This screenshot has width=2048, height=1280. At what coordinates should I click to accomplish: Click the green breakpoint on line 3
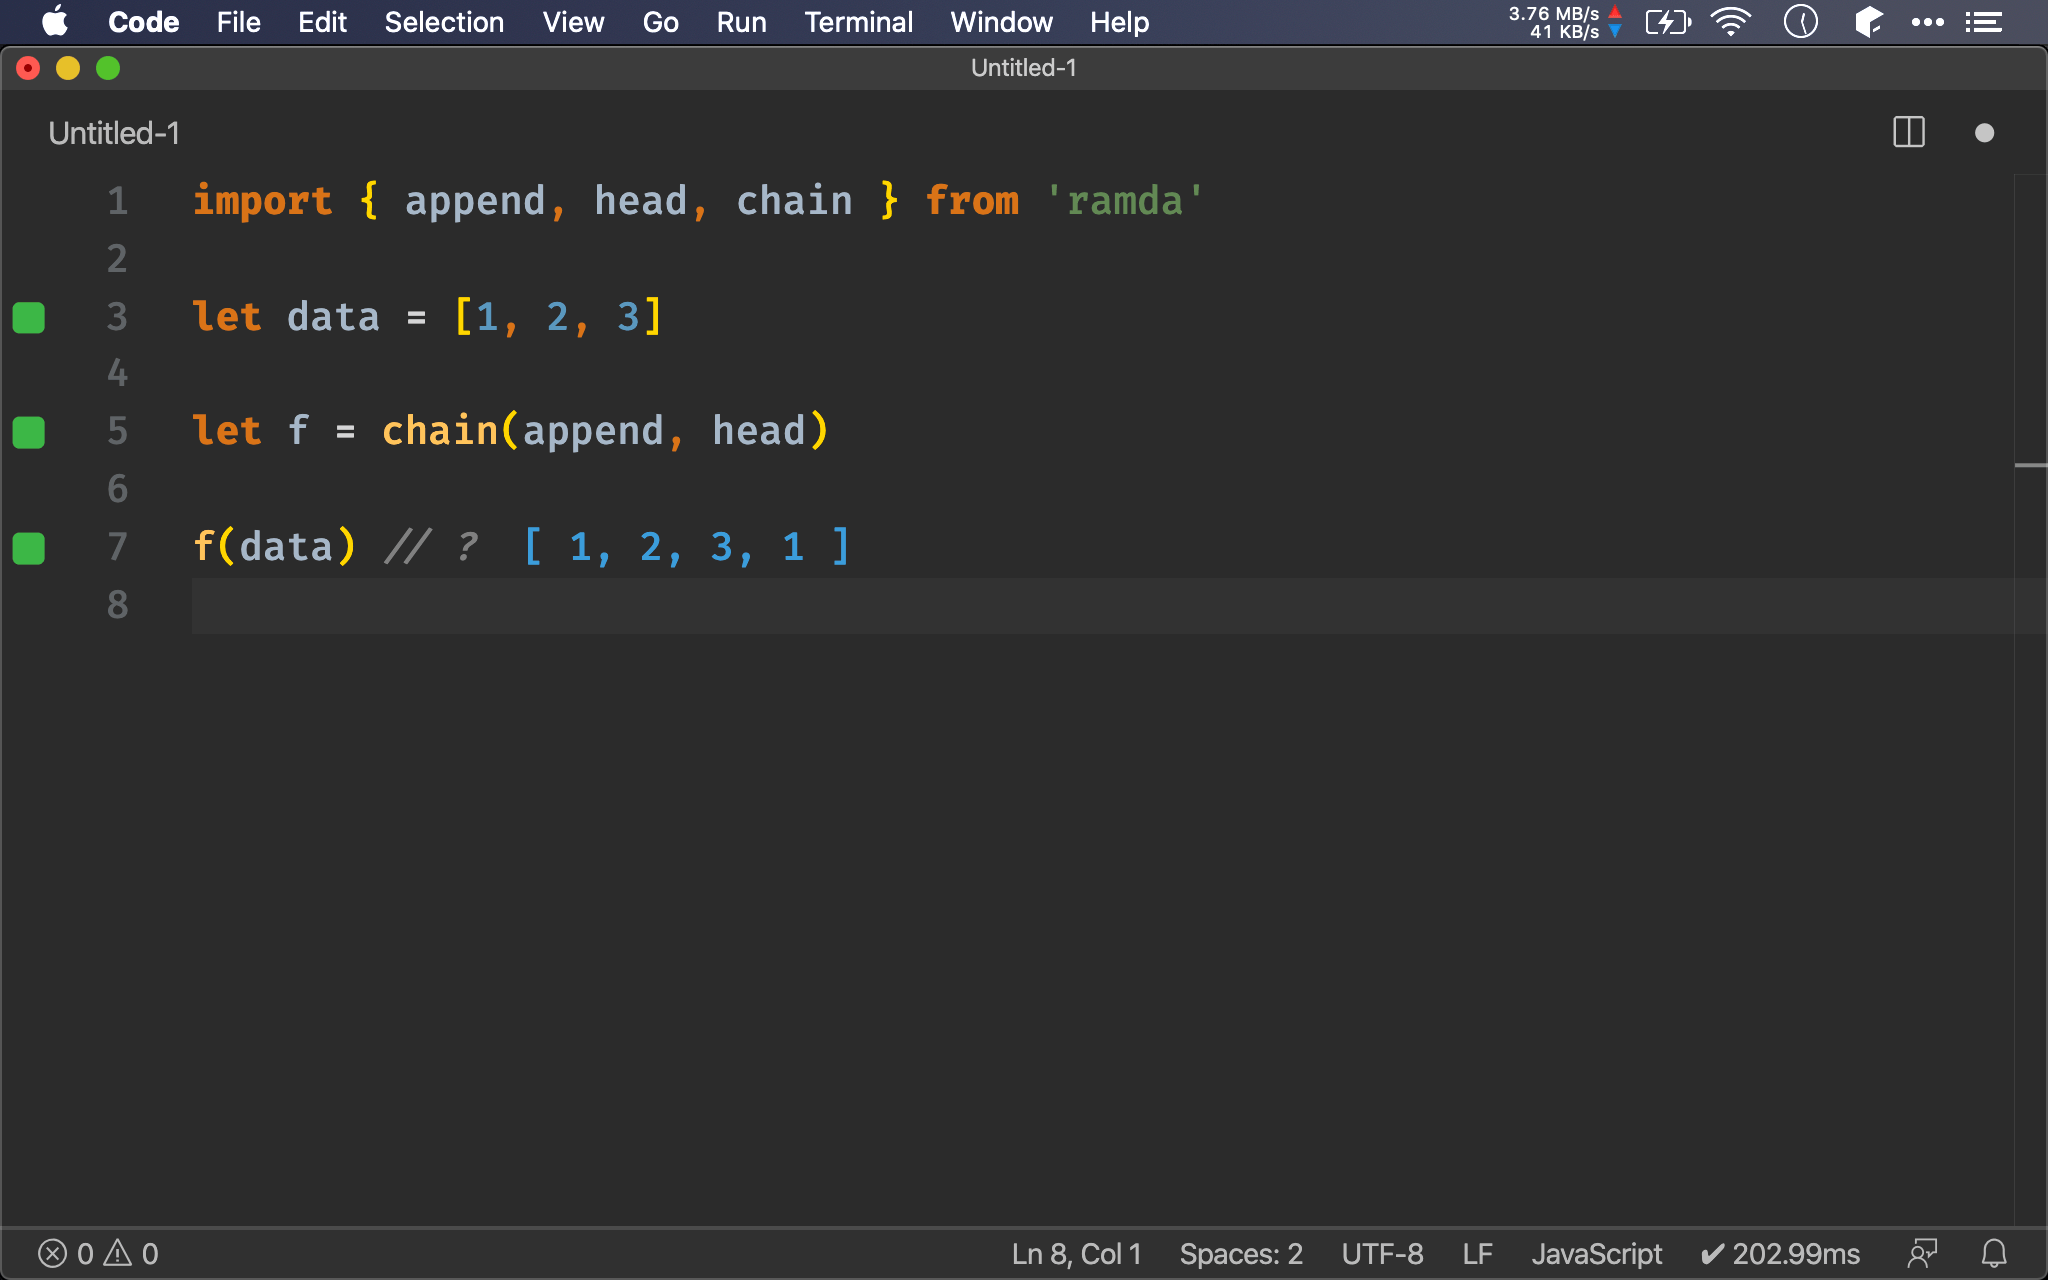pos(28,316)
